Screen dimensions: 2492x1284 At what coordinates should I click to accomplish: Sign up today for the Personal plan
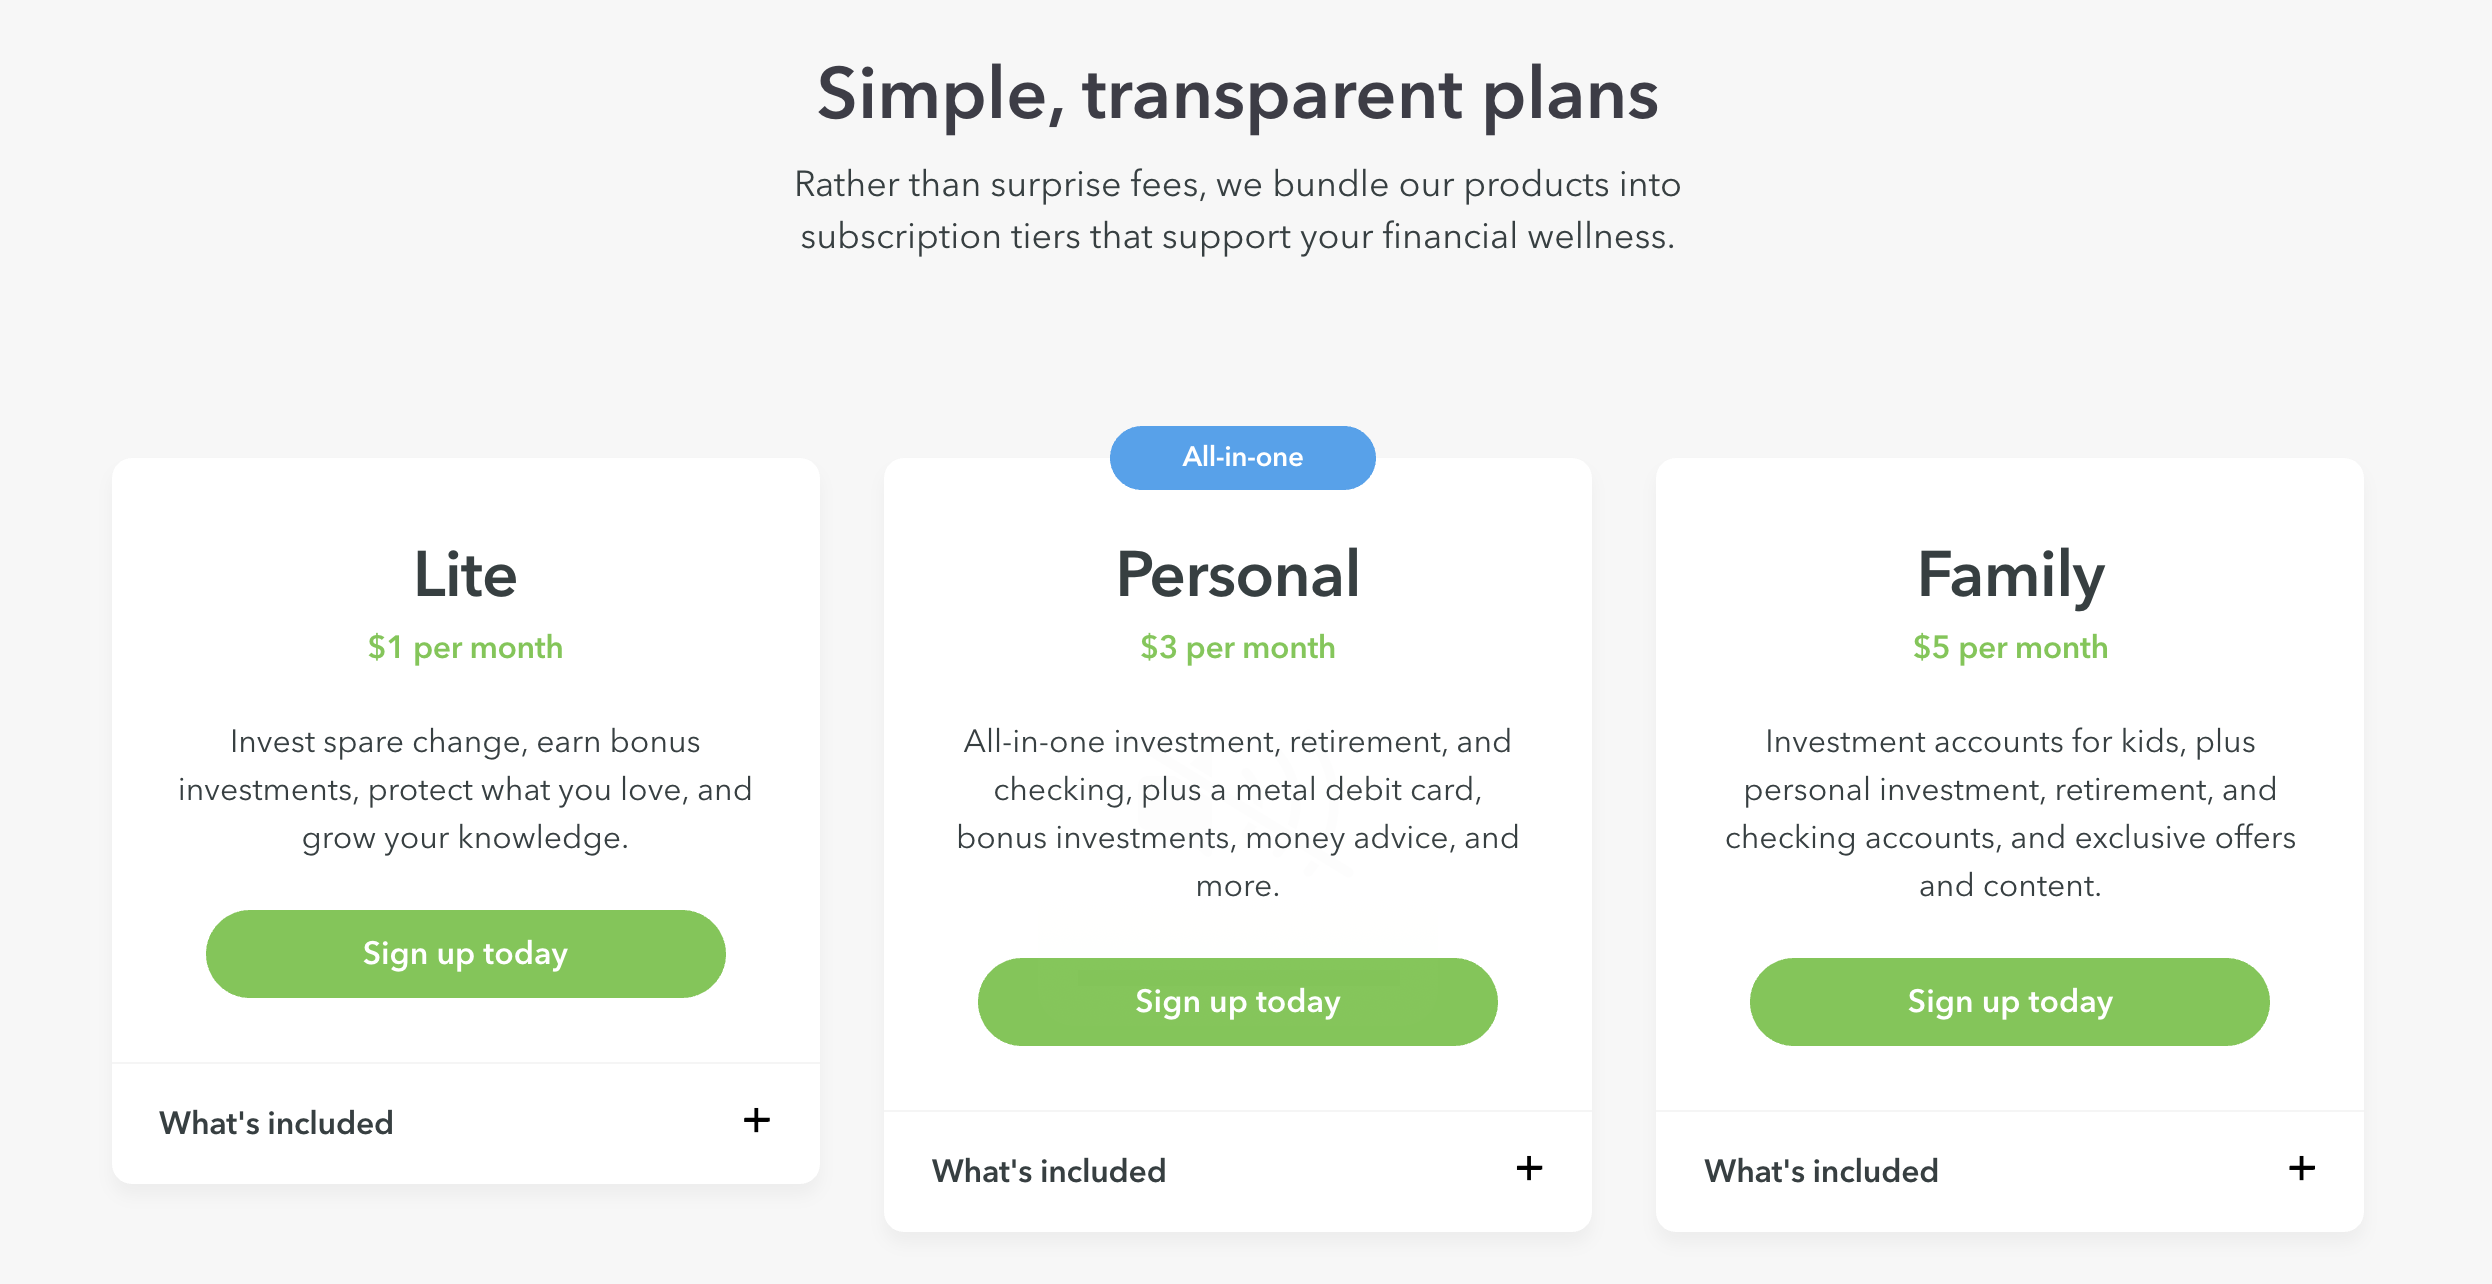pos(1238,1001)
